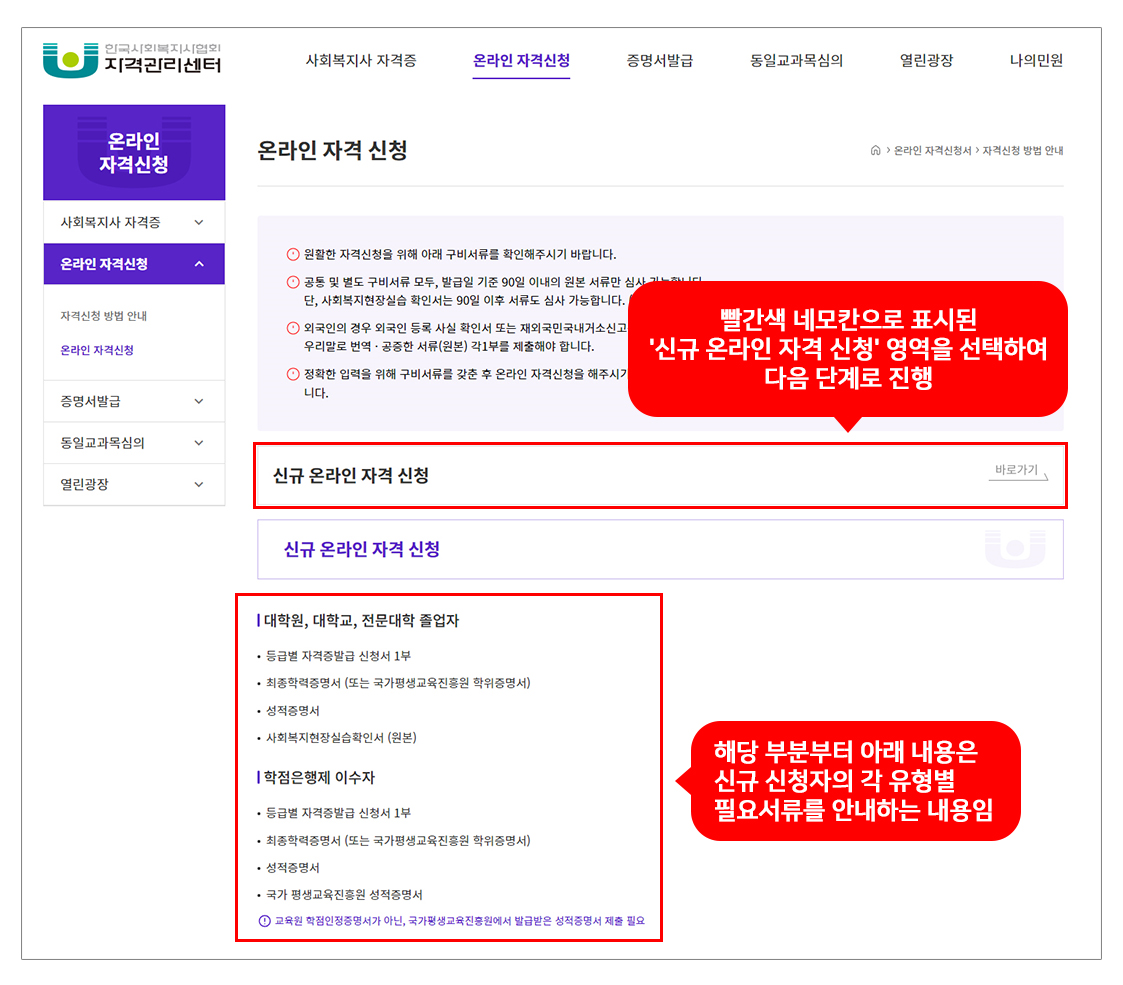The width and height of the screenshot is (1123, 985).
Task: Expand 사회복지사 자격증 sidebar chevron
Action: (x=199, y=222)
